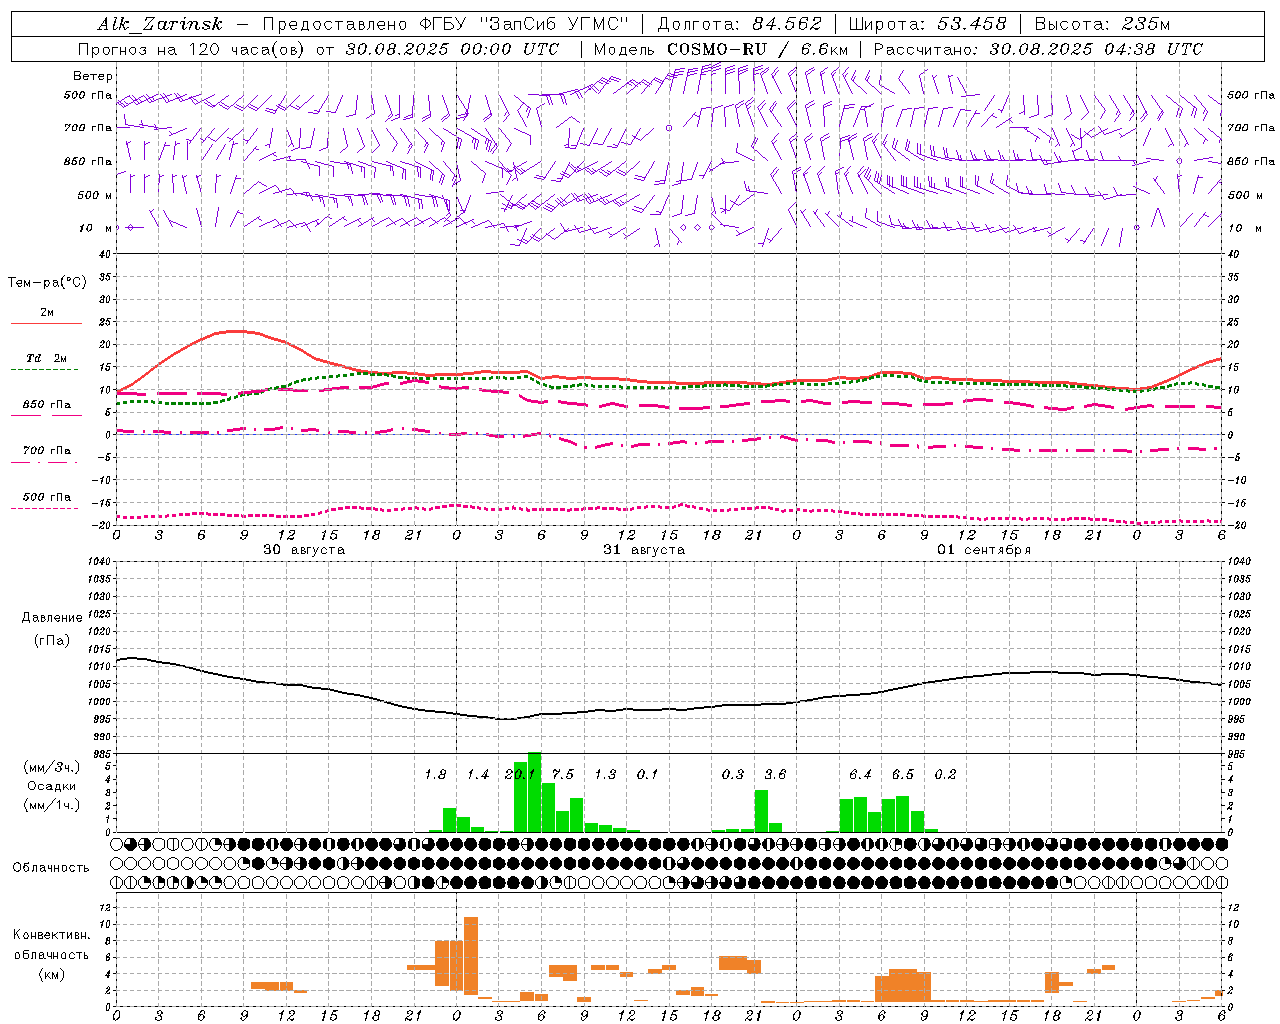Click the forecast text Прогноз на 120 часа(ов)

point(193,49)
